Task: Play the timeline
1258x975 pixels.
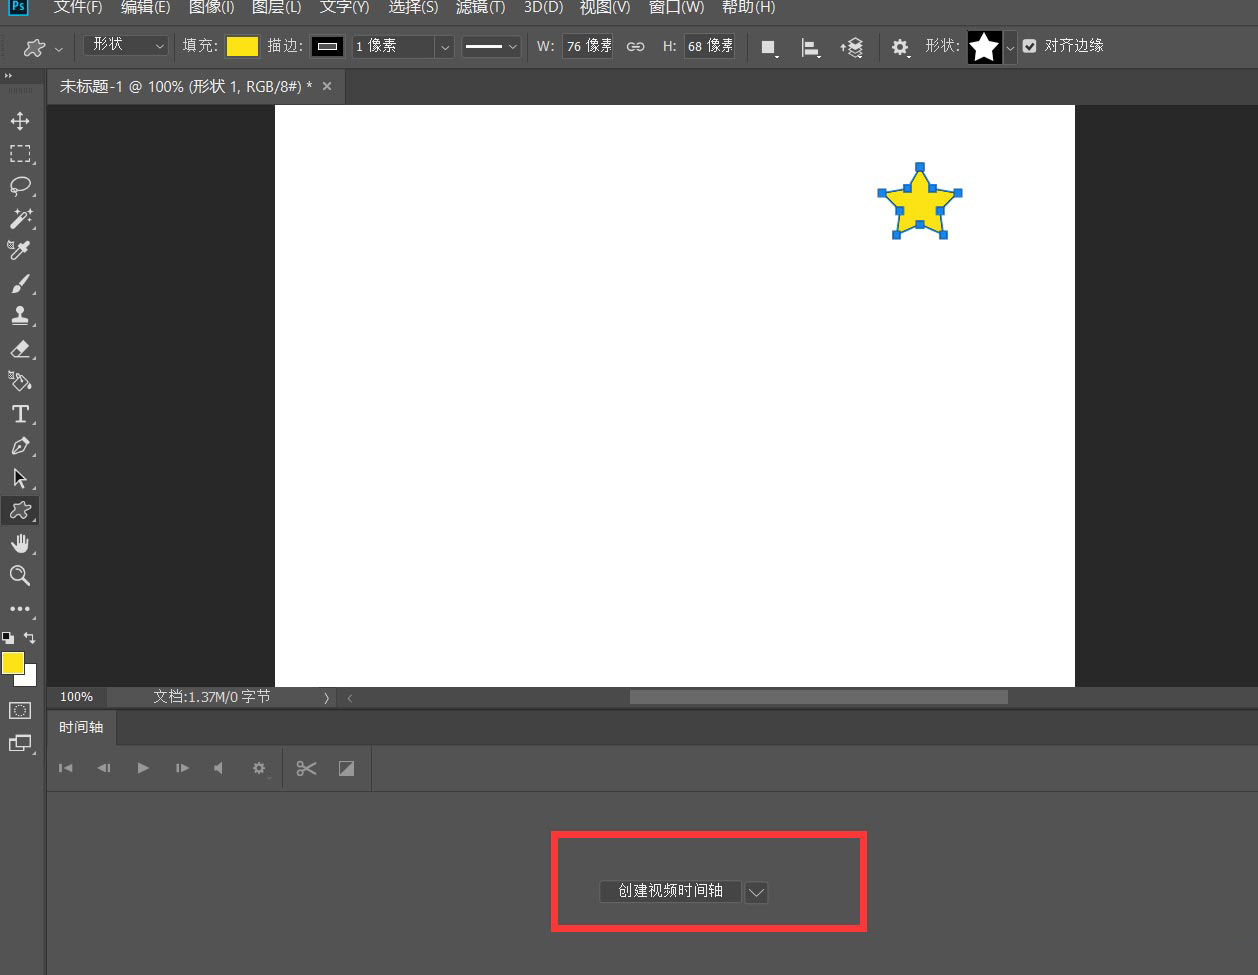Action: 143,768
